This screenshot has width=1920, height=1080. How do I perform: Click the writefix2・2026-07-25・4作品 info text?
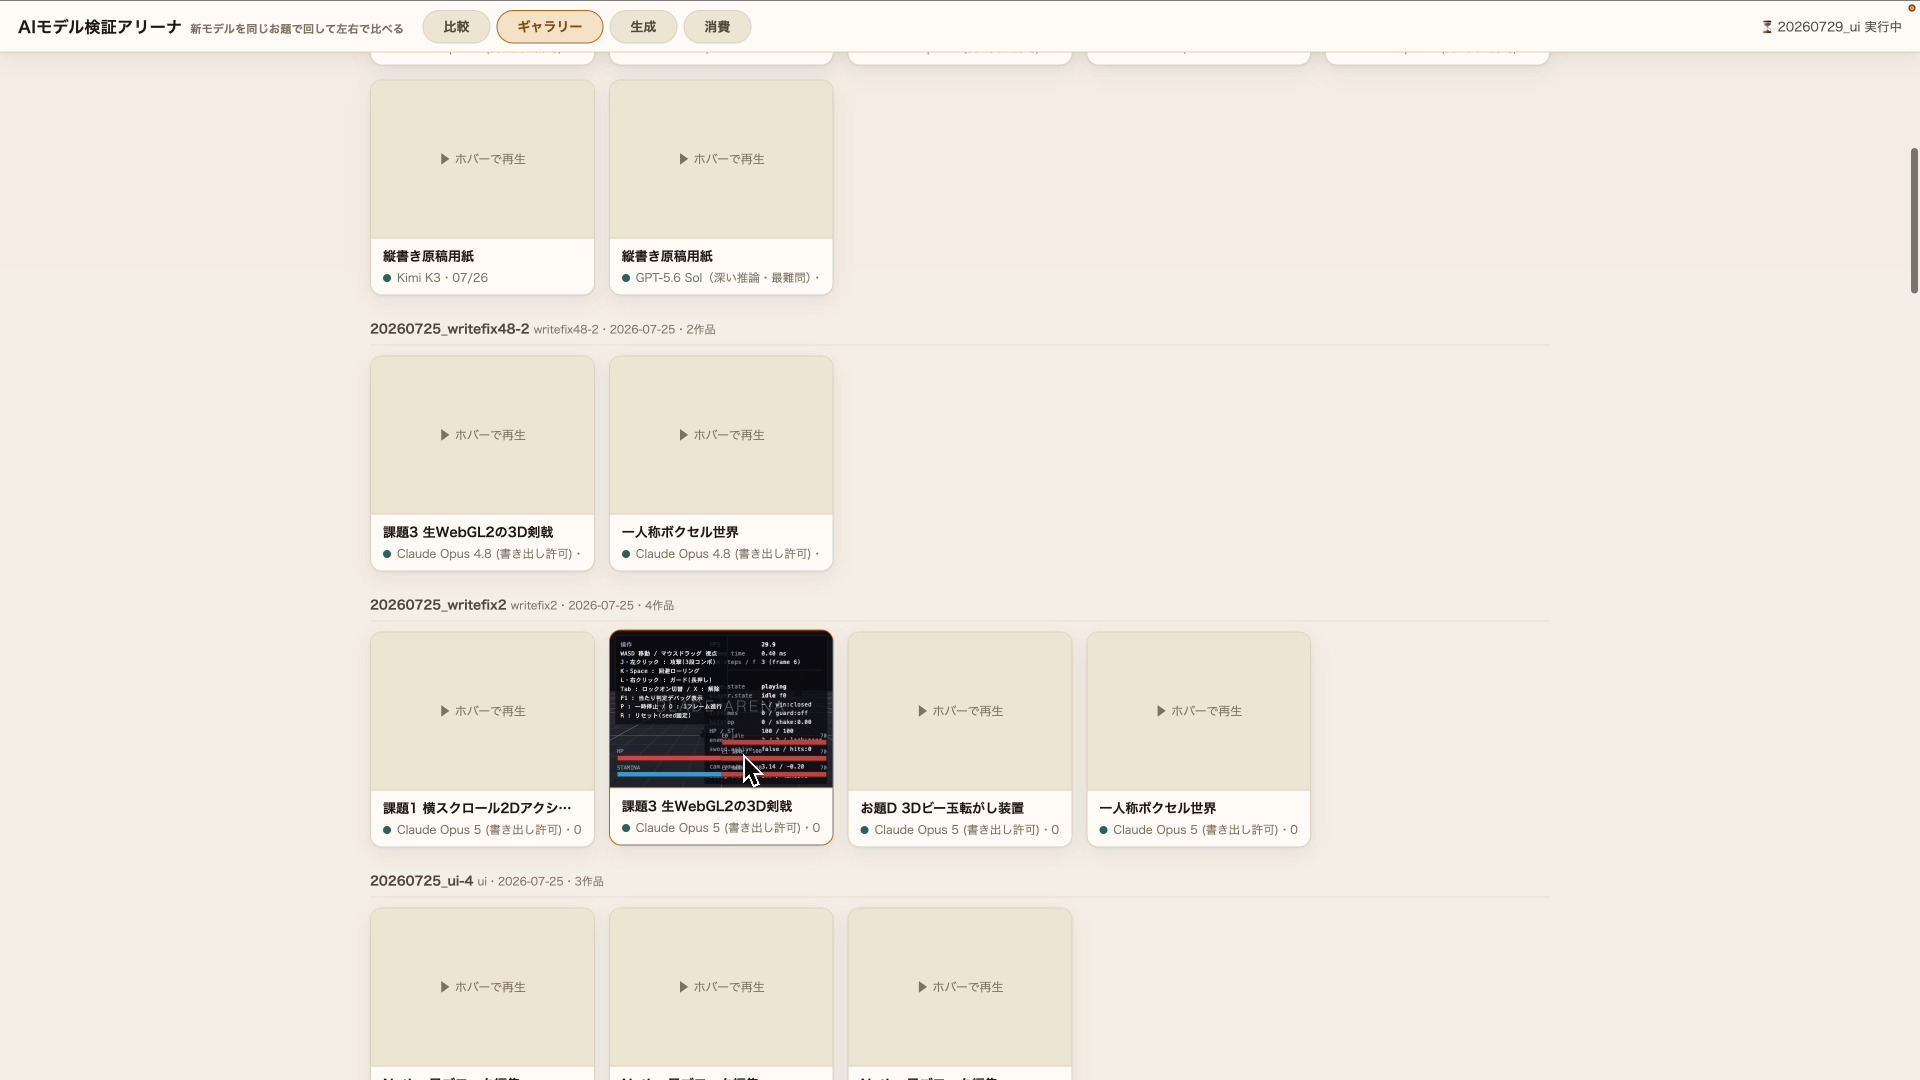tap(592, 605)
